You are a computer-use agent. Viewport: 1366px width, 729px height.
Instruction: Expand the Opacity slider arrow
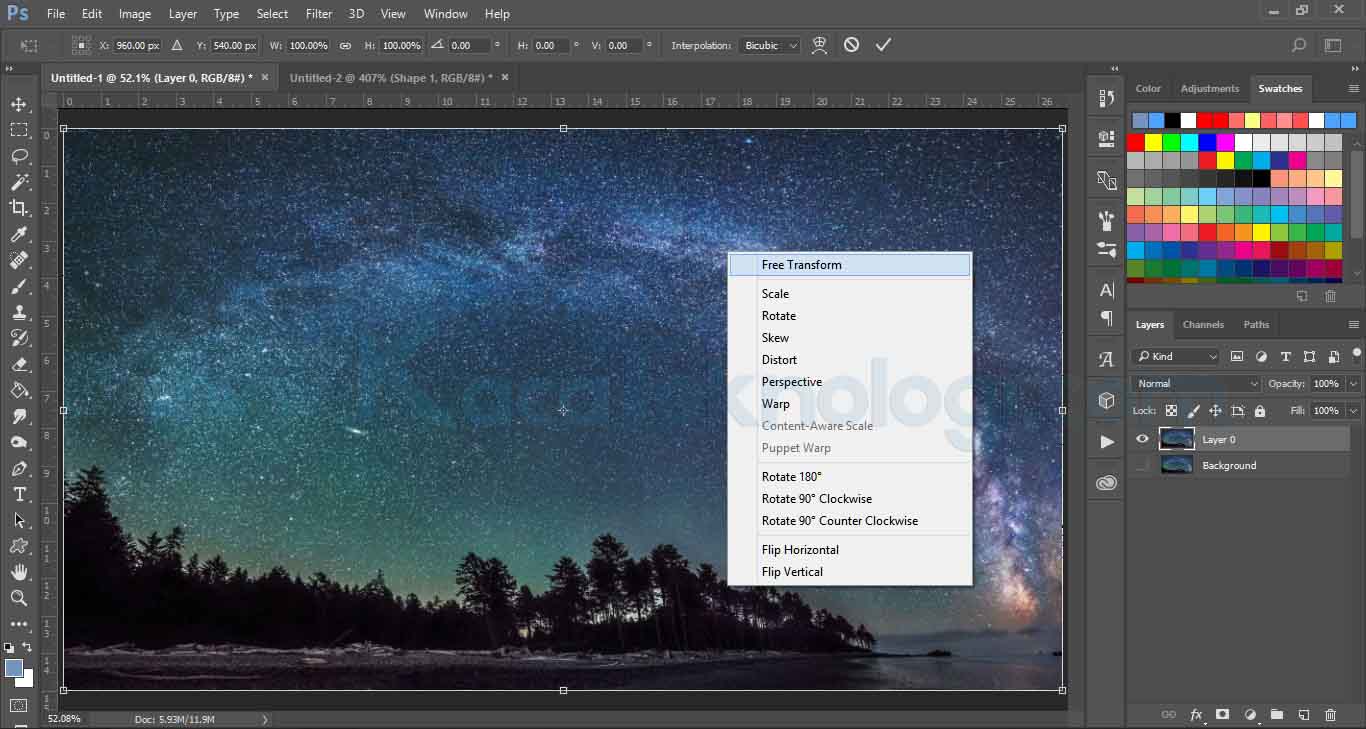[1353, 383]
